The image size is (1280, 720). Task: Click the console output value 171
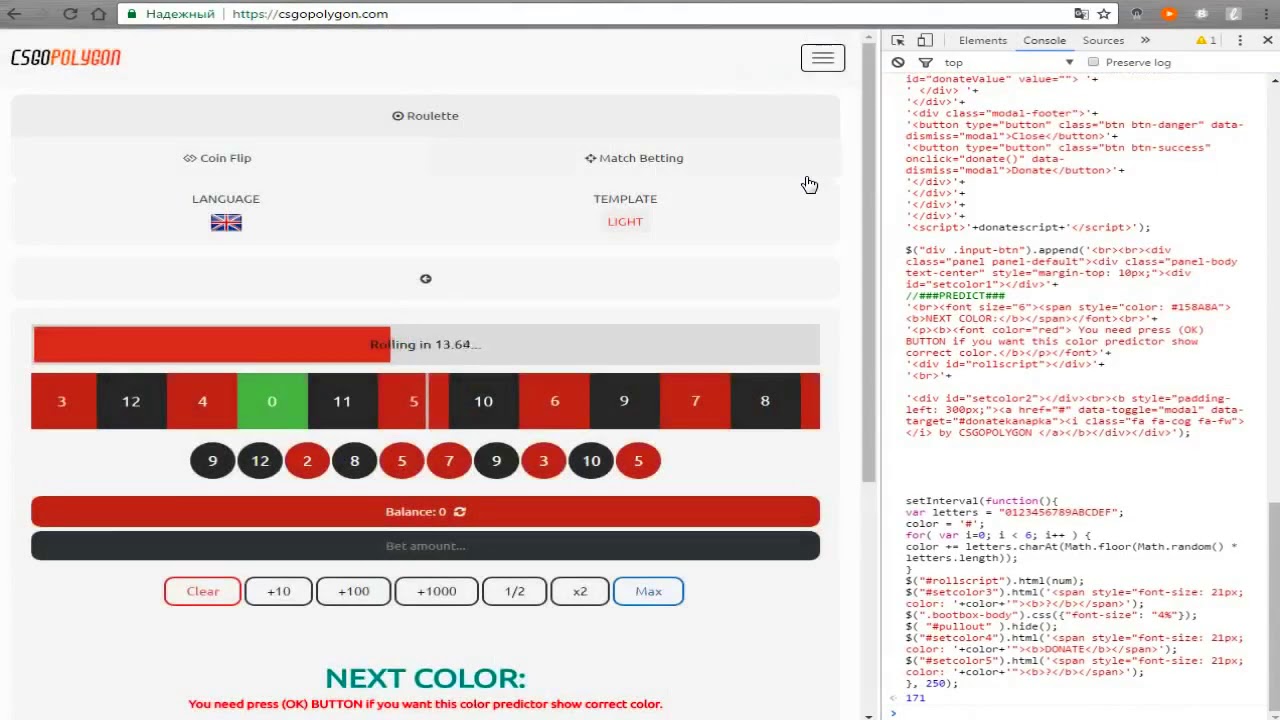(915, 698)
